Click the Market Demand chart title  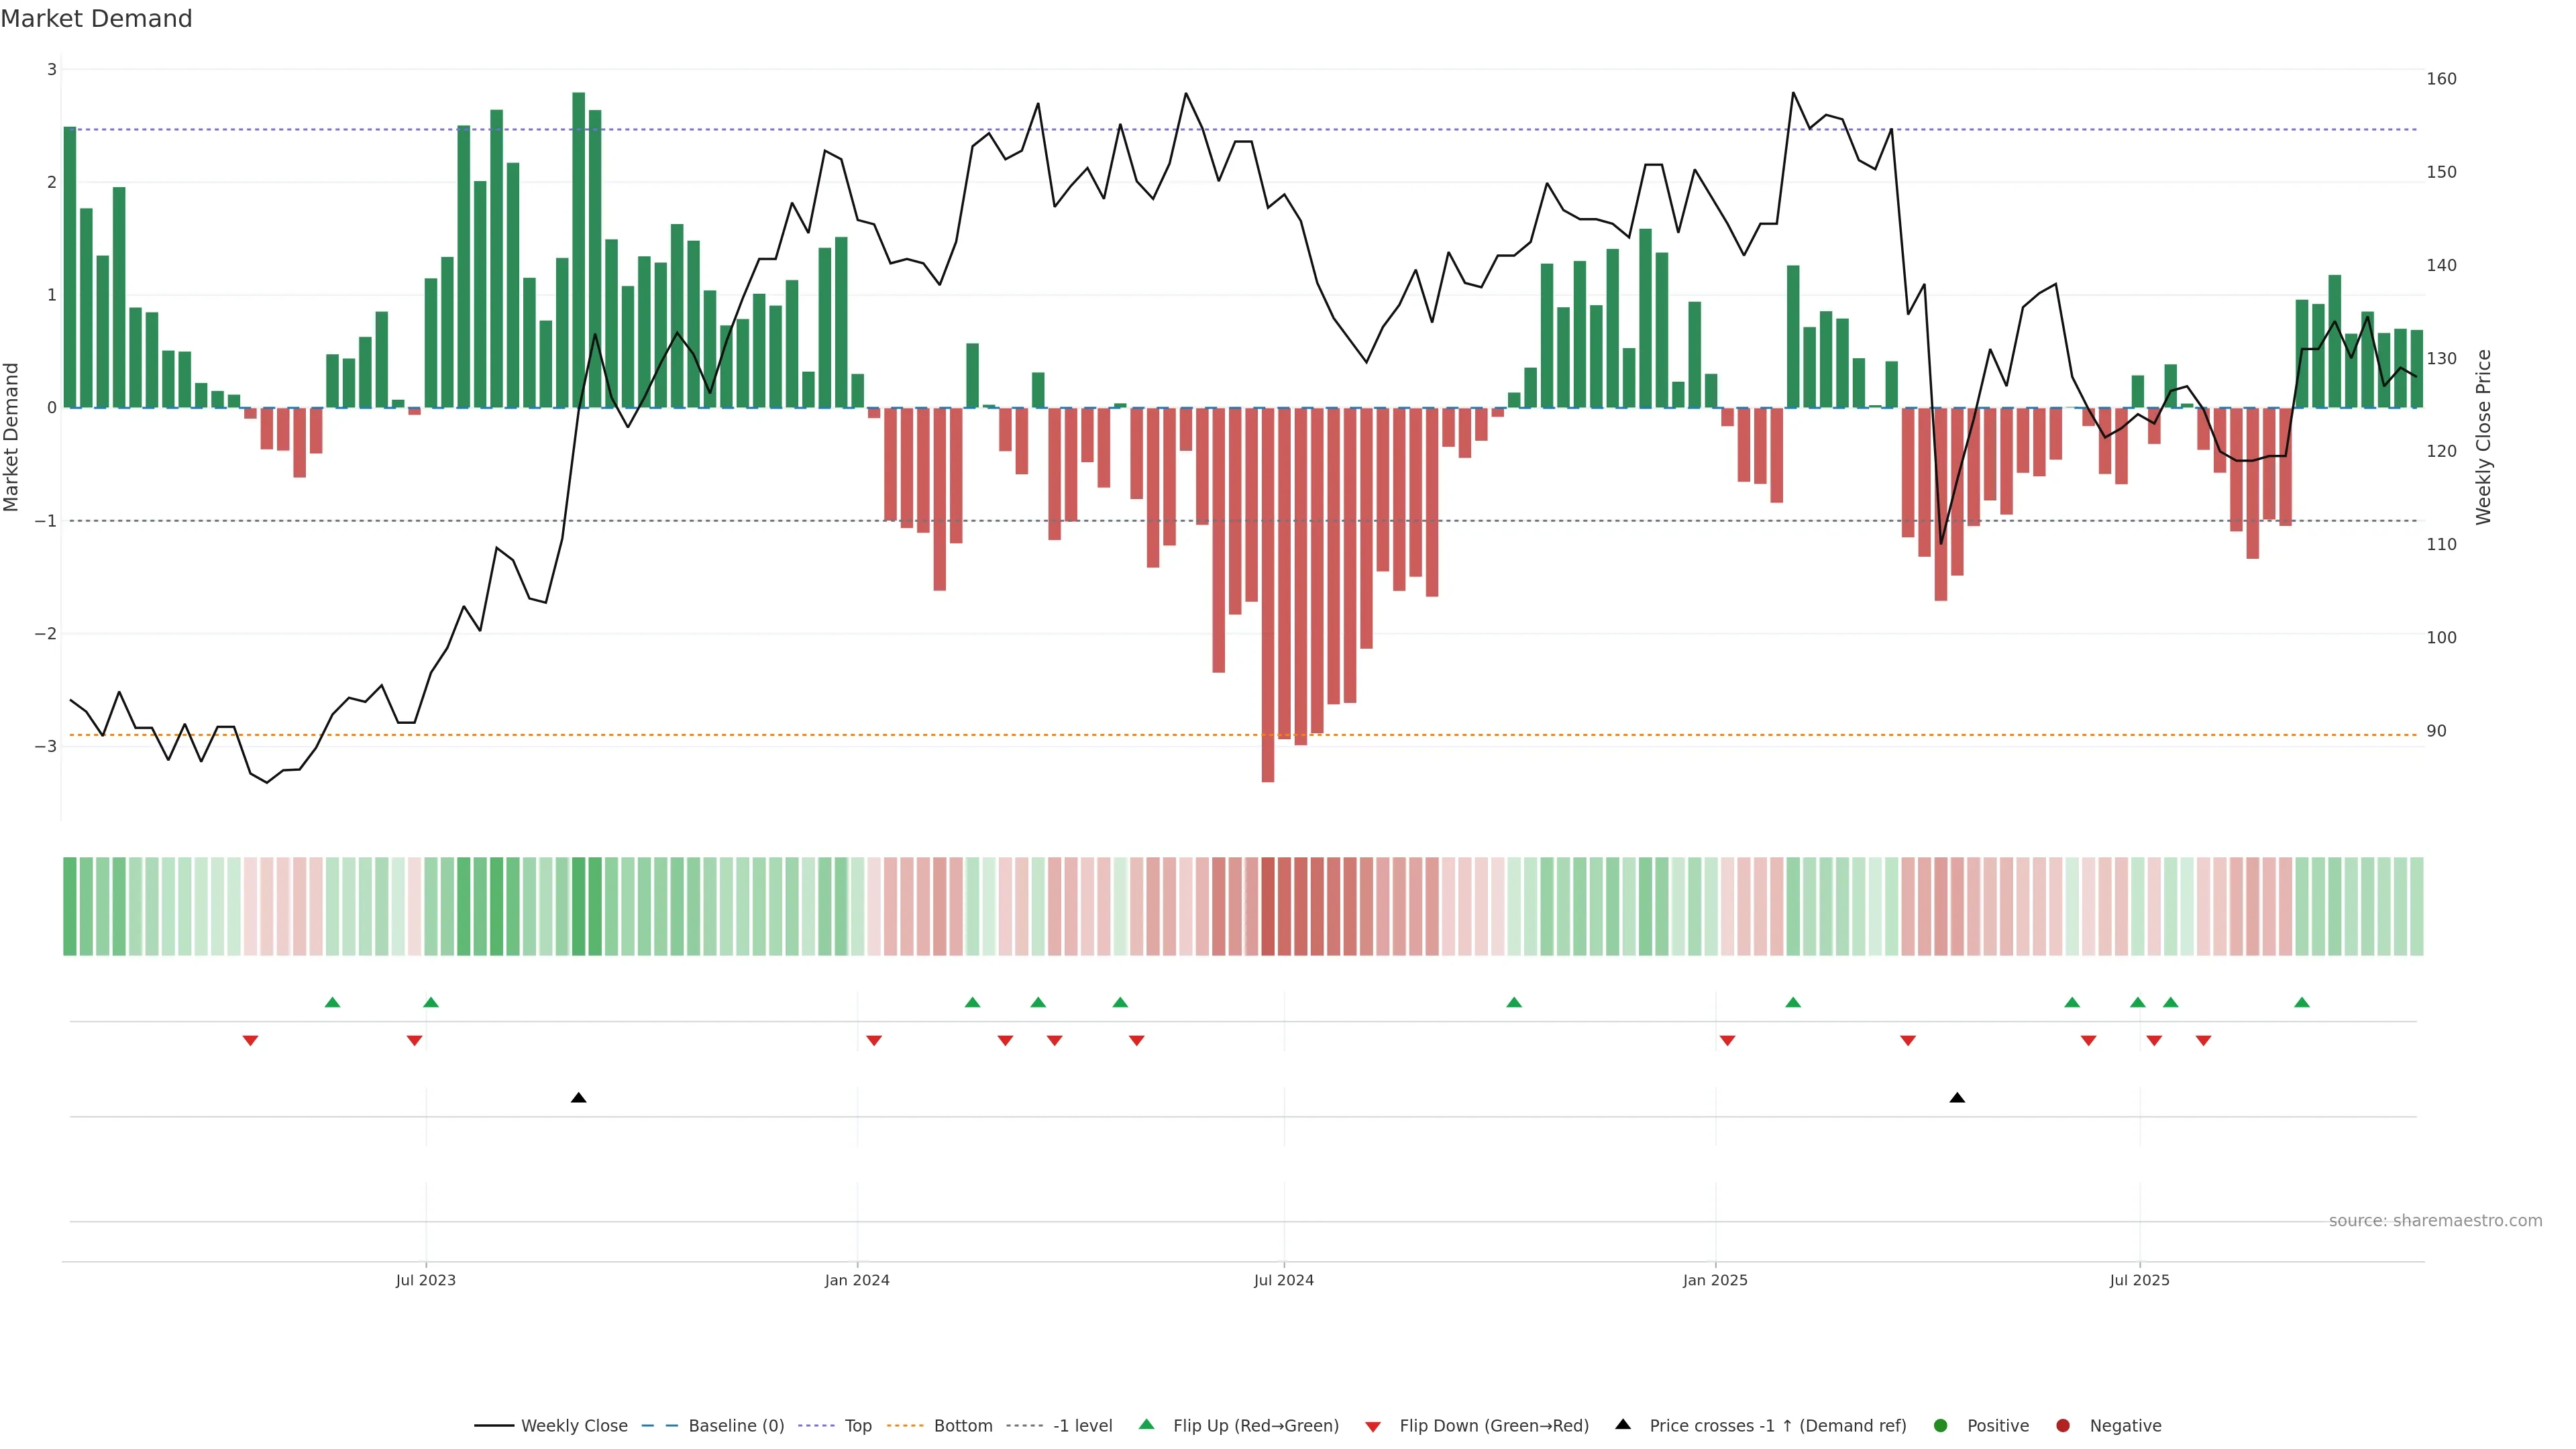tap(96, 19)
